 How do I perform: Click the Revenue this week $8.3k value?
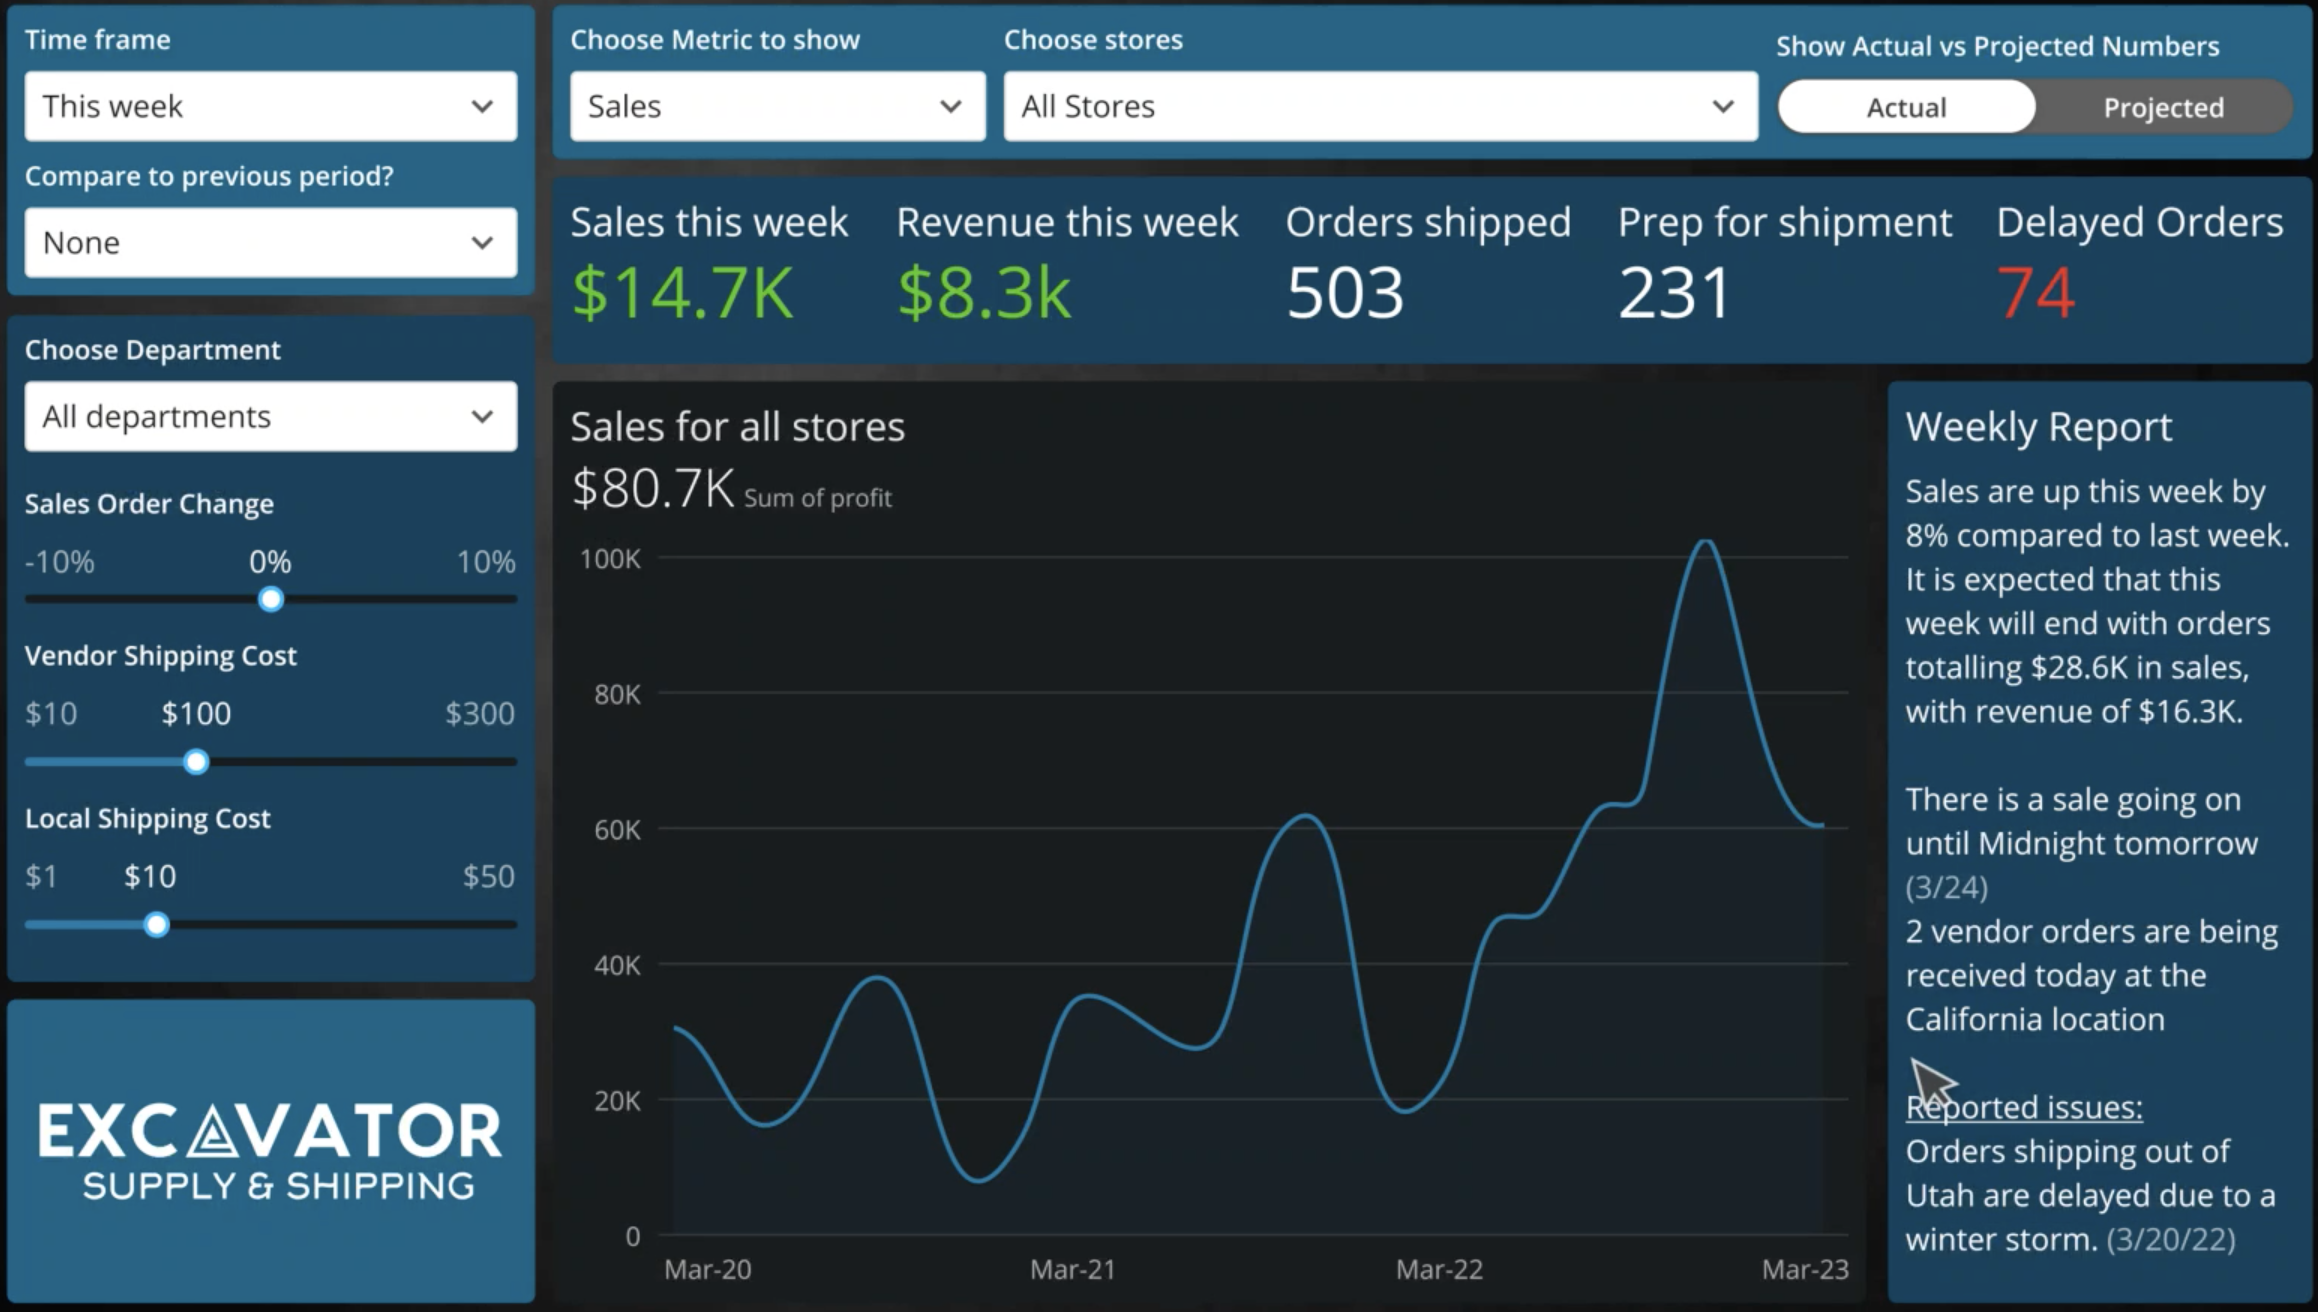coord(984,292)
